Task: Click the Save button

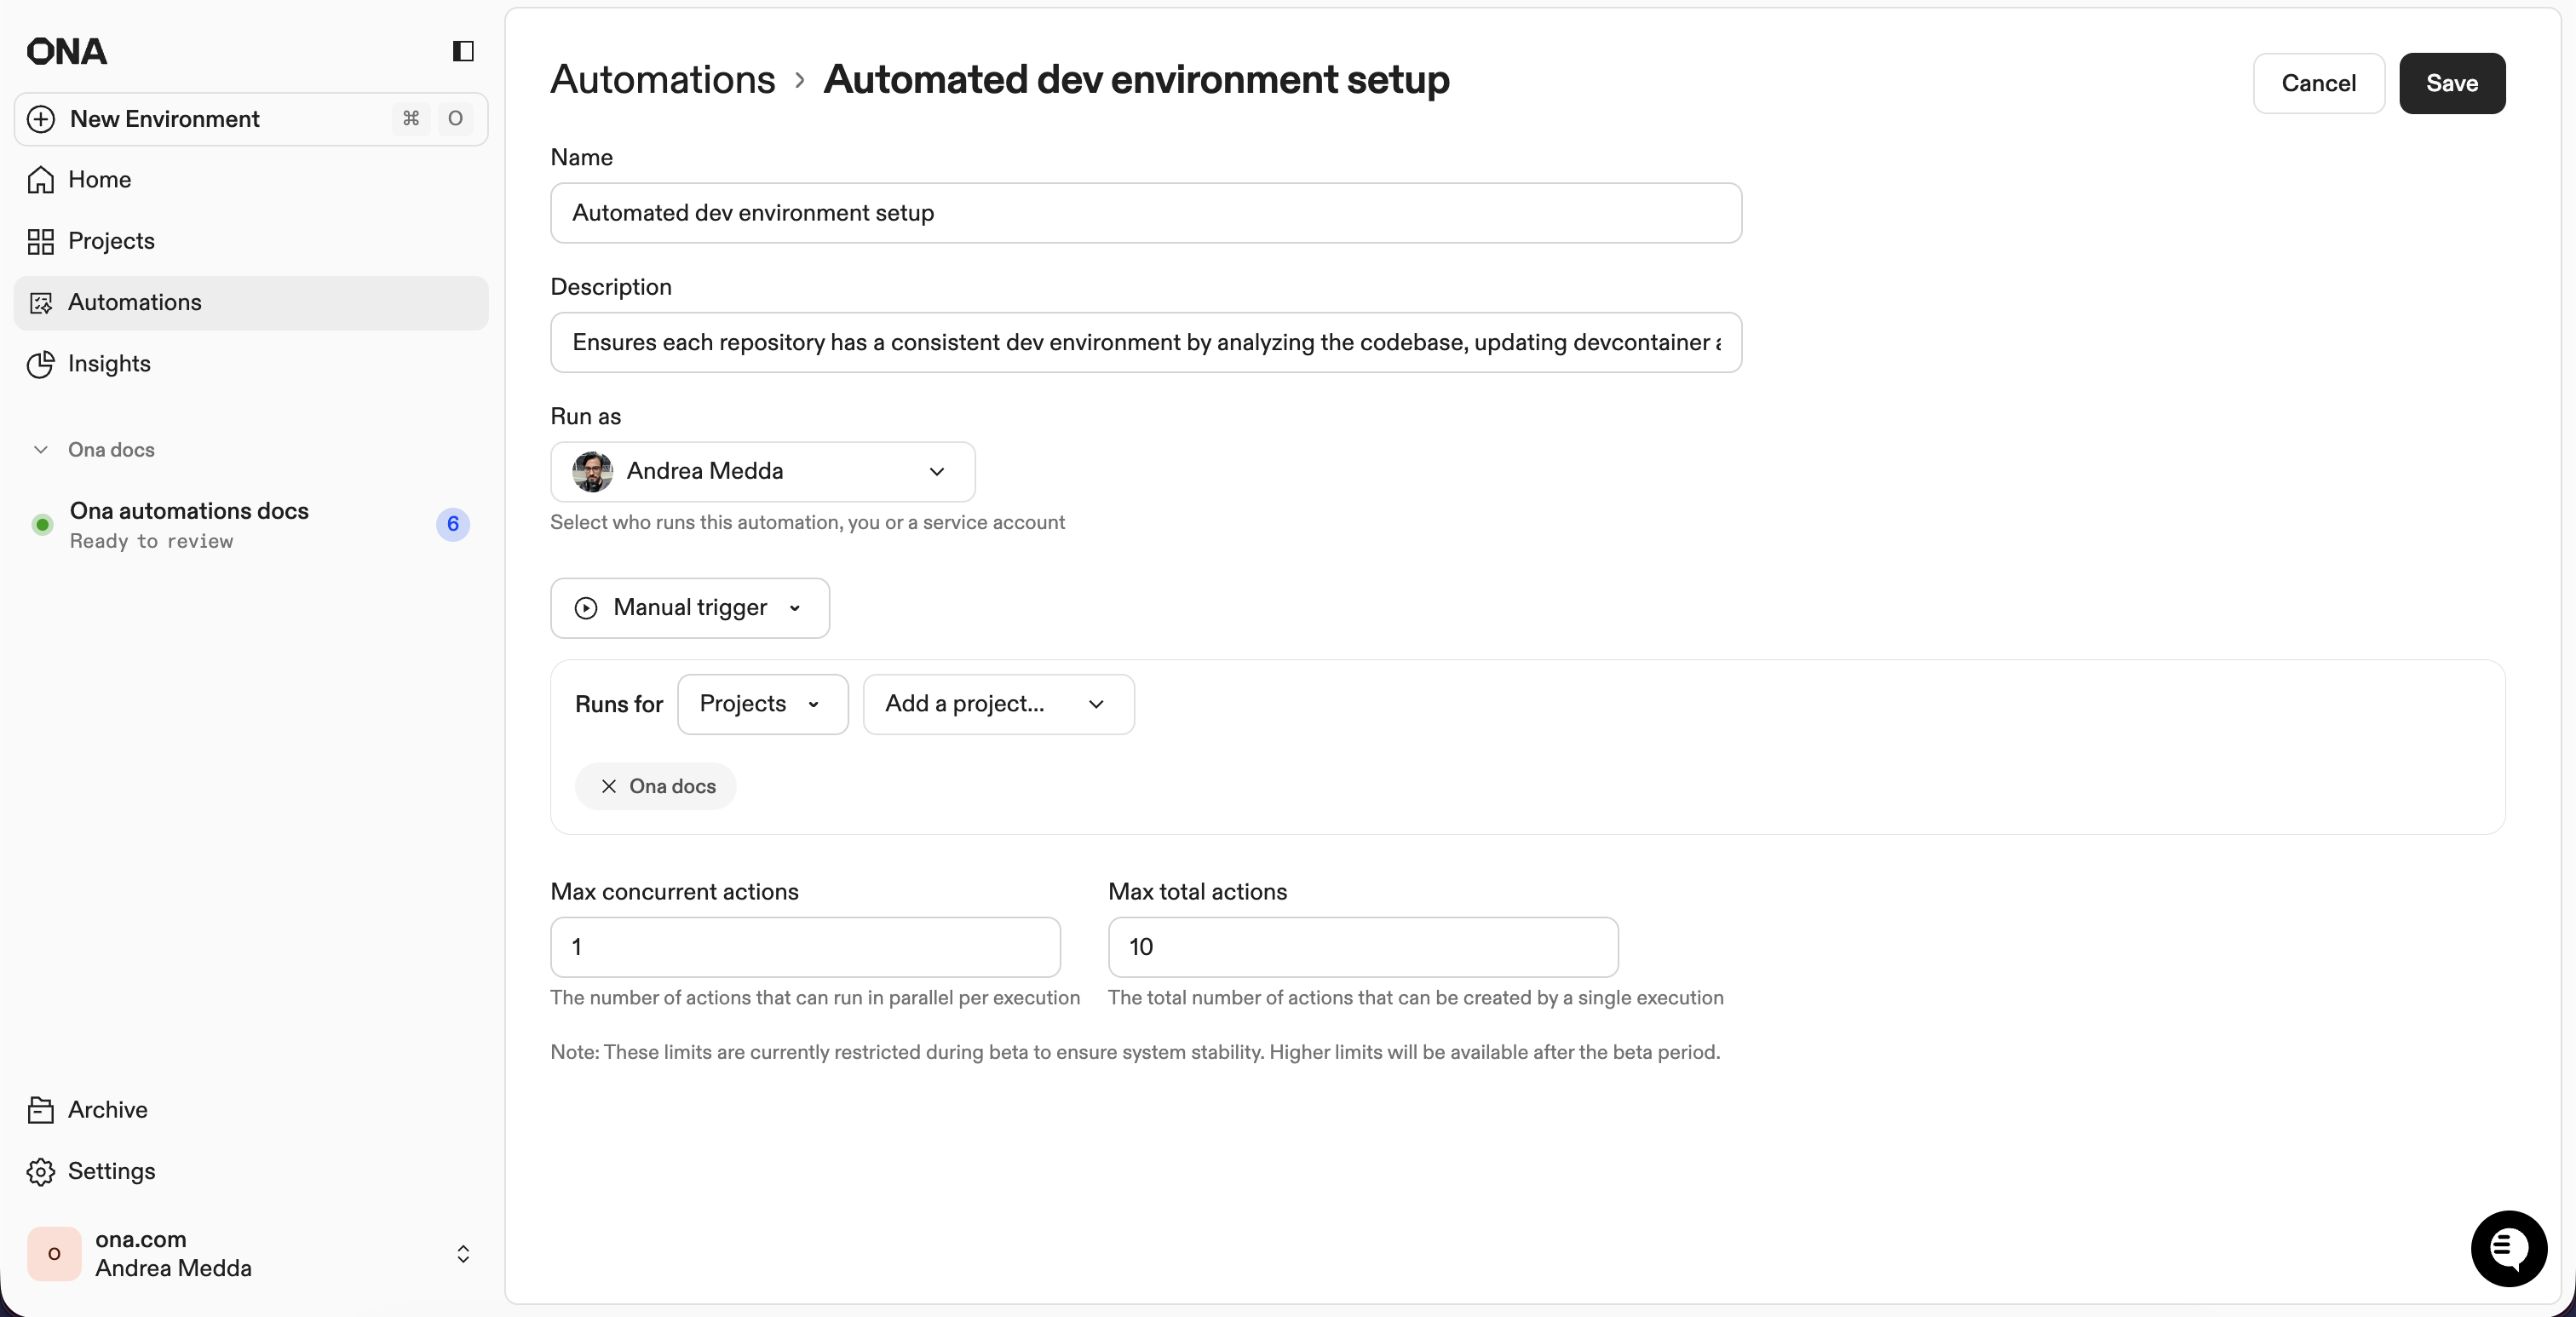Action: pyautogui.click(x=2452, y=83)
